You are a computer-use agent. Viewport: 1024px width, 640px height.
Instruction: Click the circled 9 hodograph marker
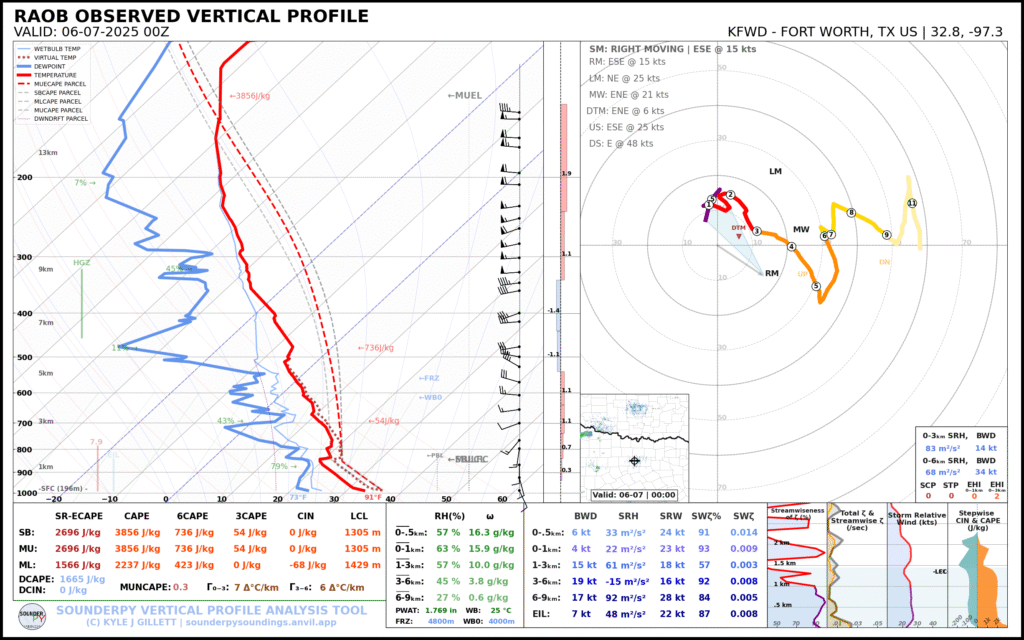pos(886,235)
